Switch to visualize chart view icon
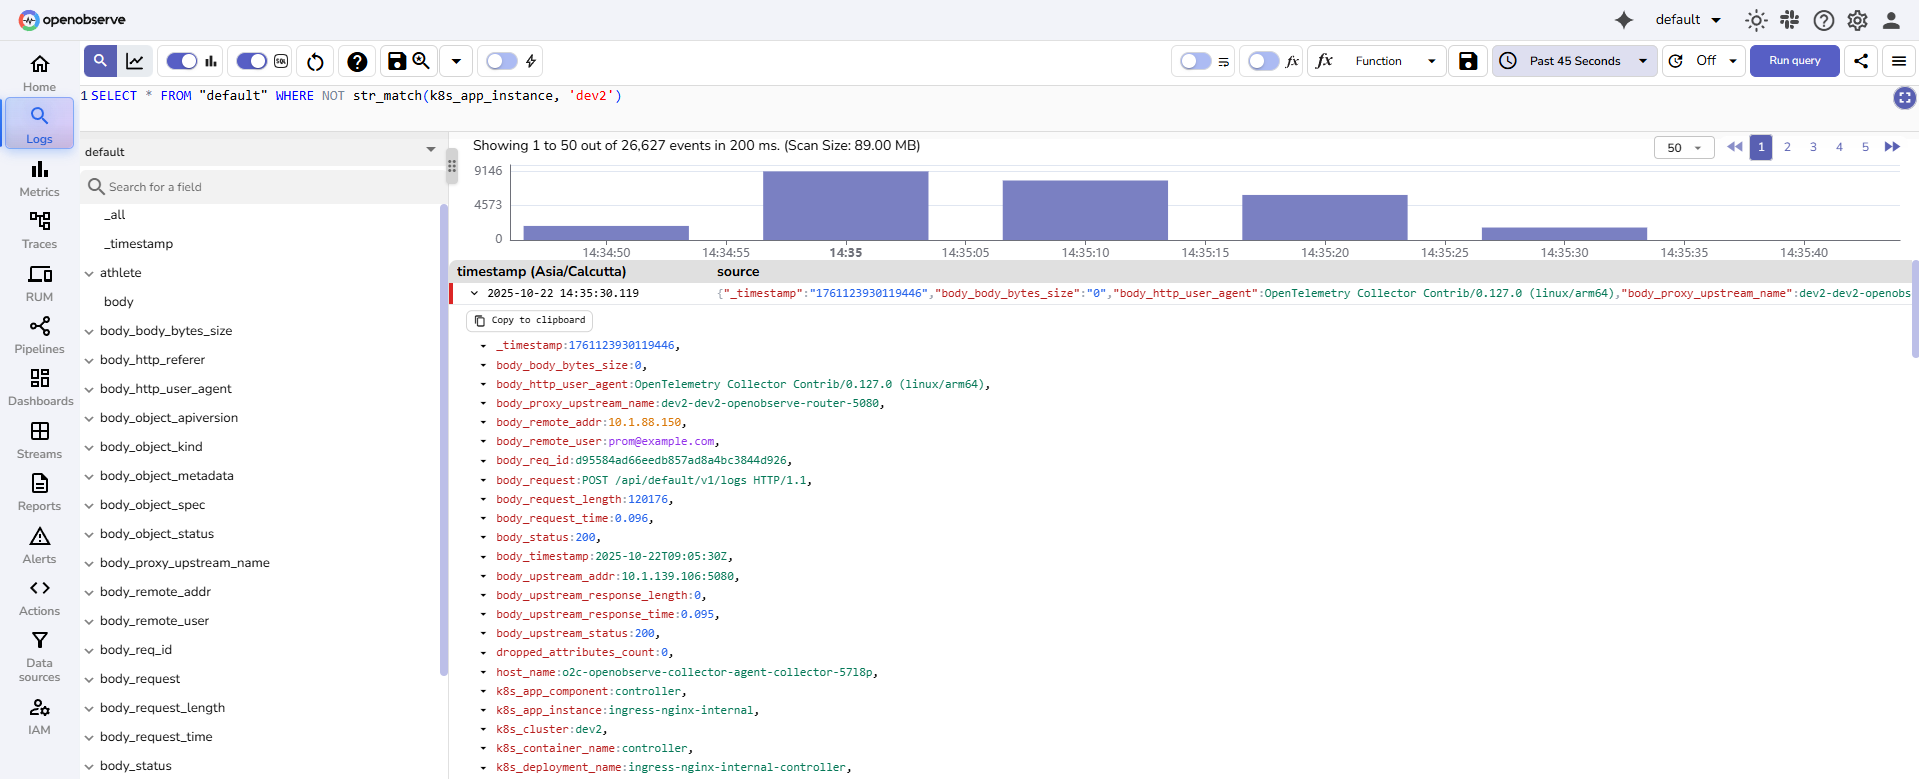This screenshot has height=779, width=1919. tap(135, 61)
